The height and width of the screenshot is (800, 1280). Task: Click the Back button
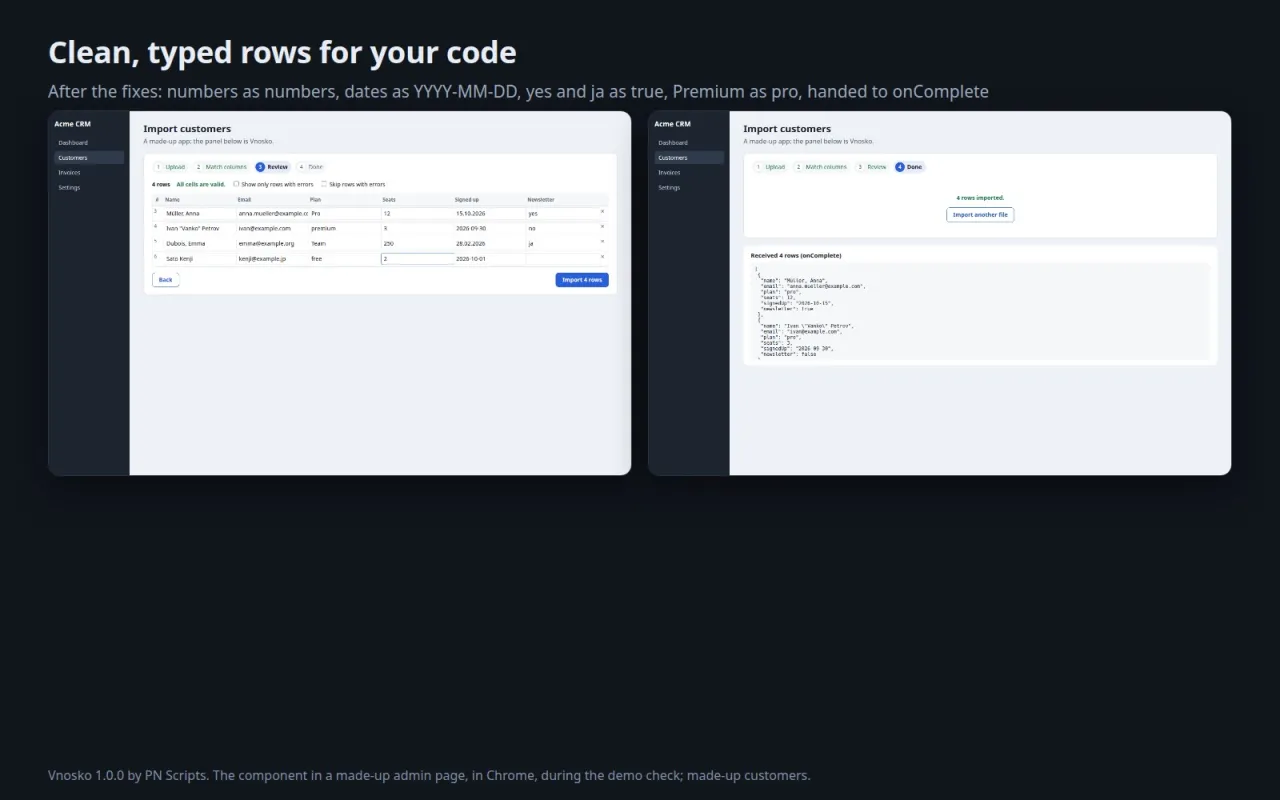(166, 280)
